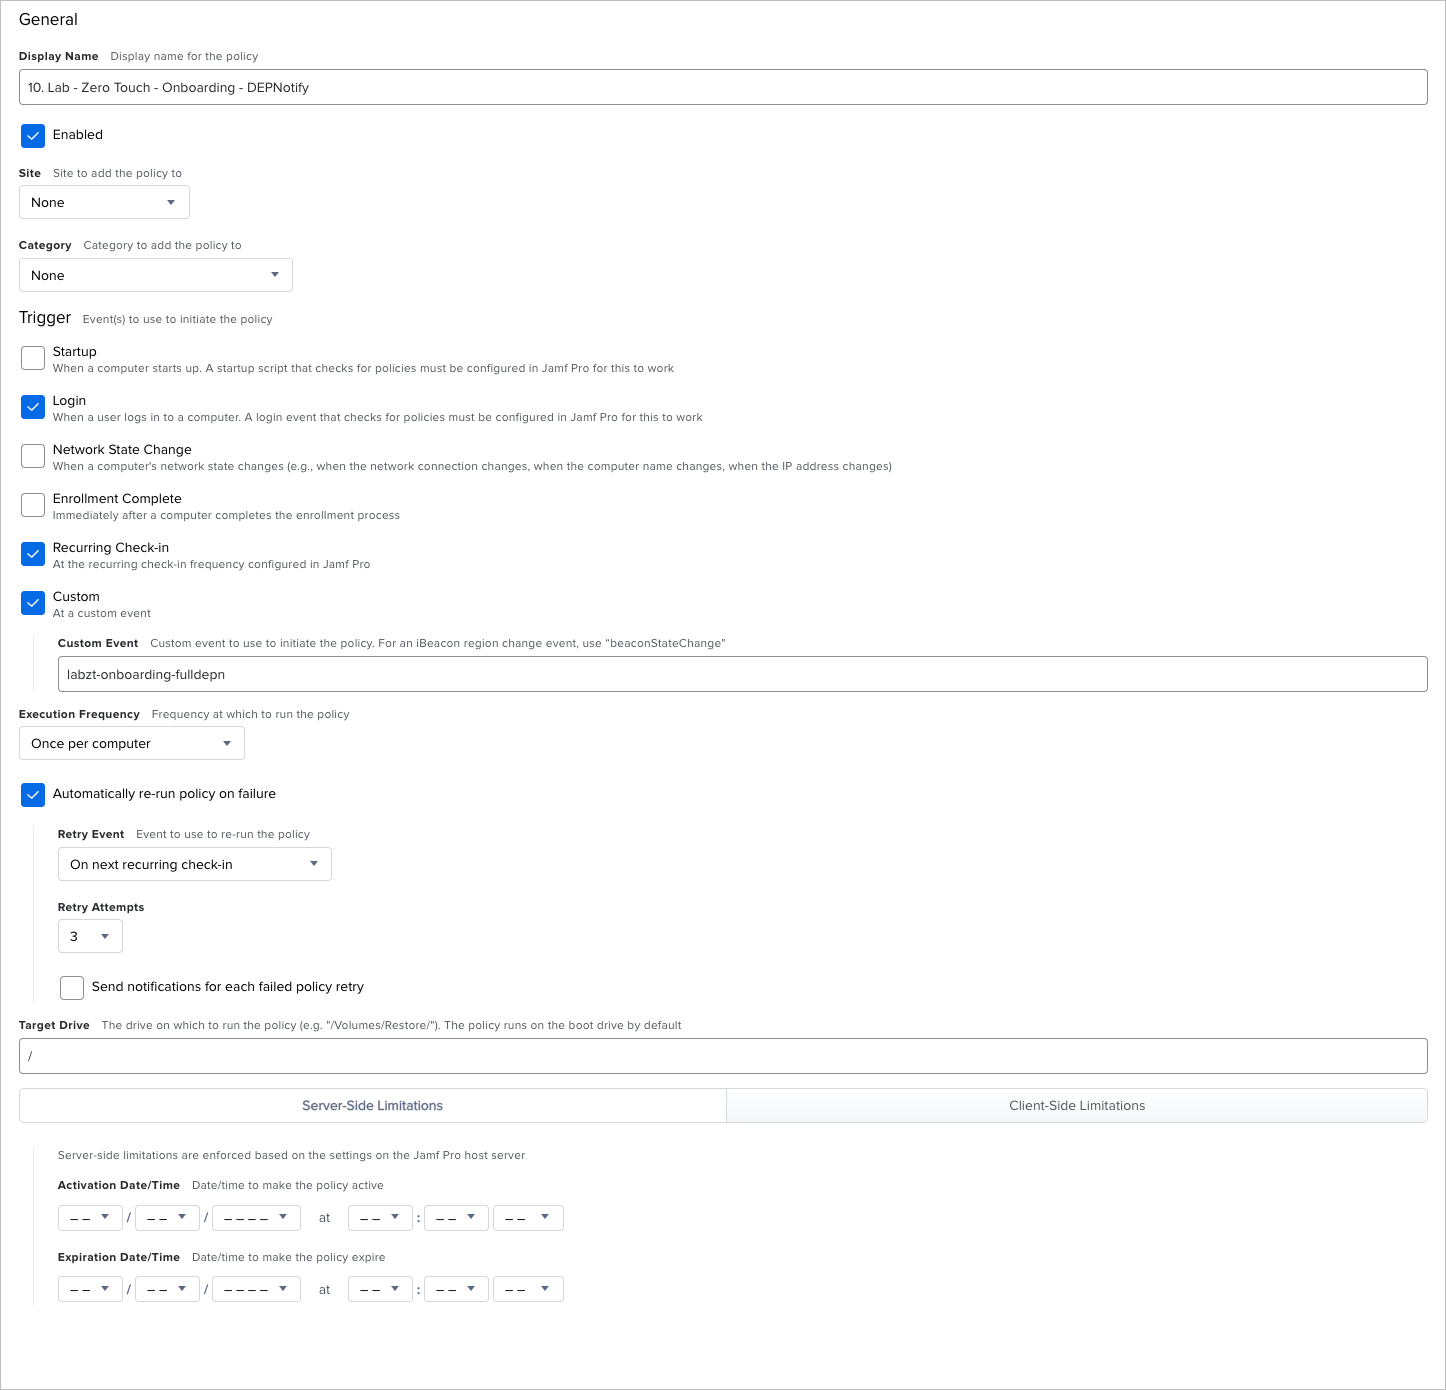Open the Expiration AM/PM dropdown
Image resolution: width=1446 pixels, height=1390 pixels.
click(528, 1289)
